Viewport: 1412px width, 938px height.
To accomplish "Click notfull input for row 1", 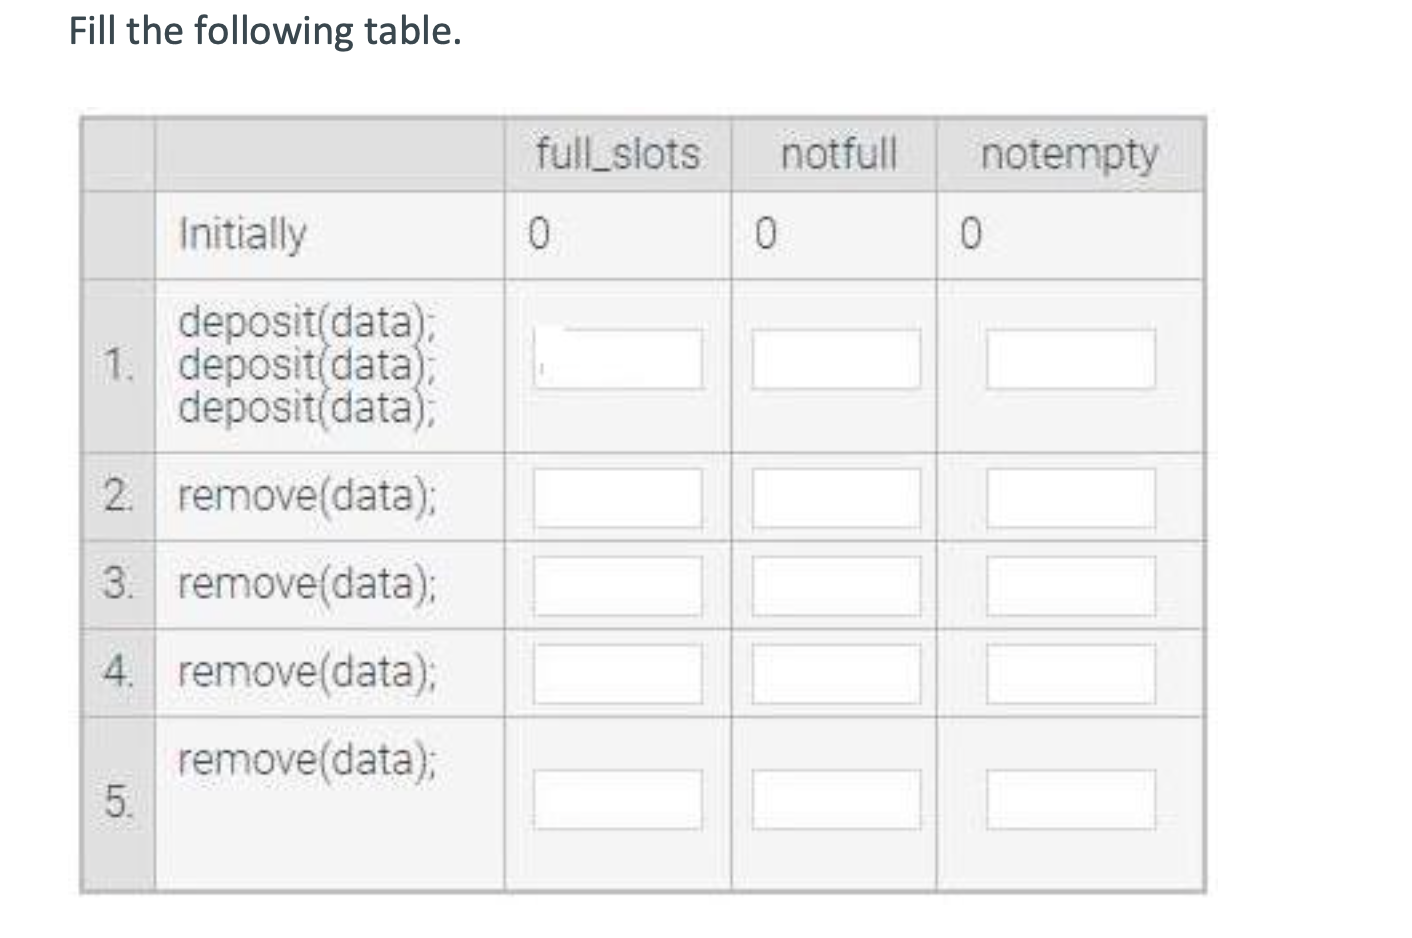I will [x=836, y=359].
